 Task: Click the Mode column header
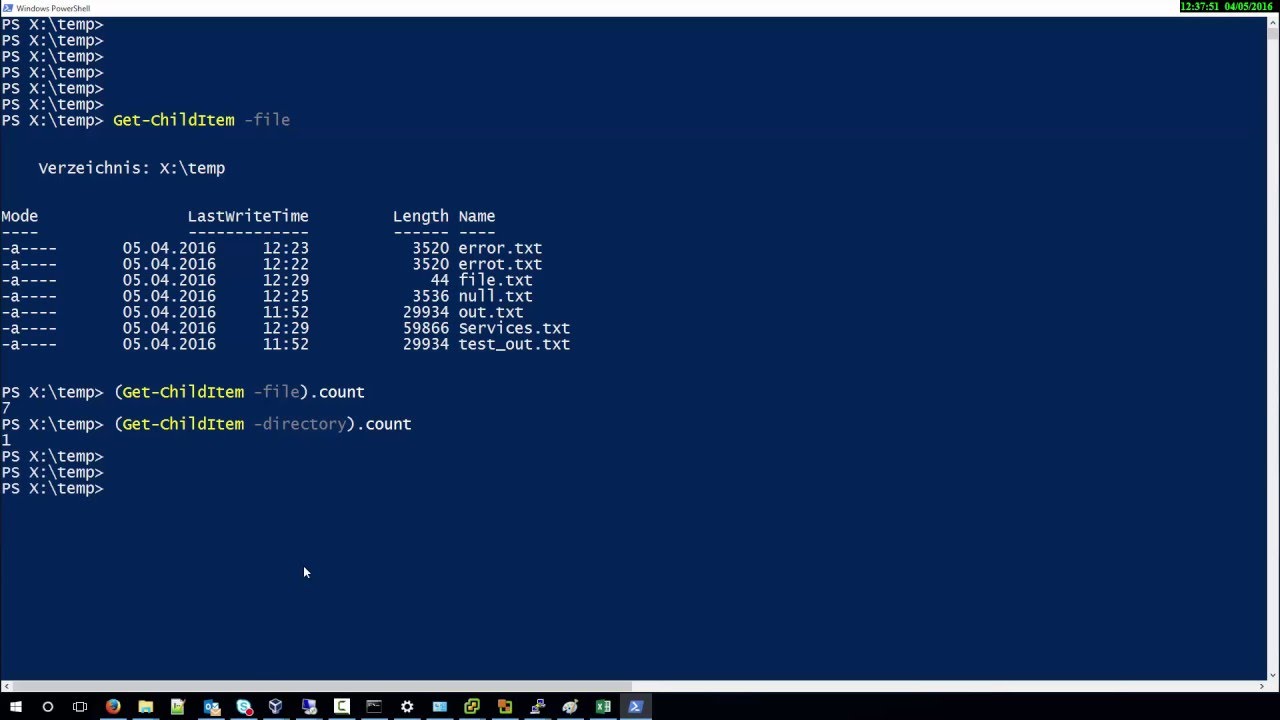pos(19,216)
